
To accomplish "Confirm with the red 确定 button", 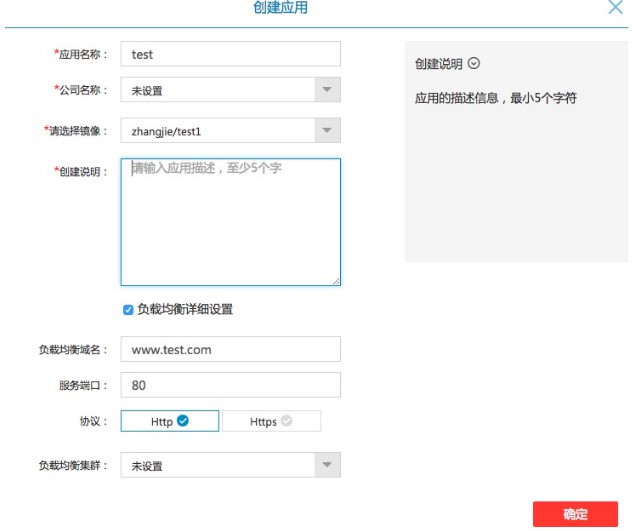I will [x=575, y=514].
